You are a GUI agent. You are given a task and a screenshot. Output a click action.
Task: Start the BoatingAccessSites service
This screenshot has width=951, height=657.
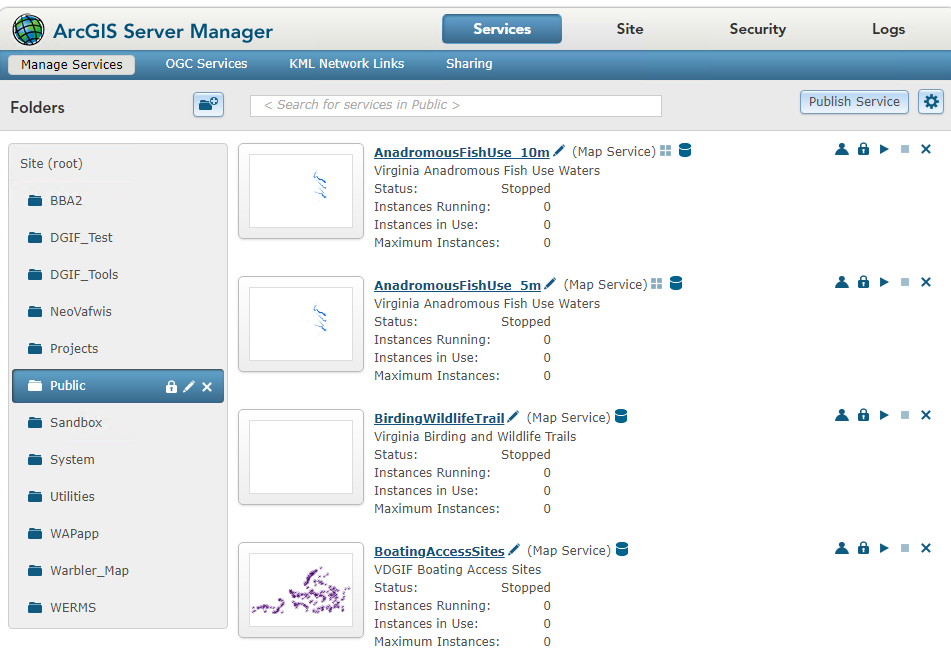click(884, 548)
